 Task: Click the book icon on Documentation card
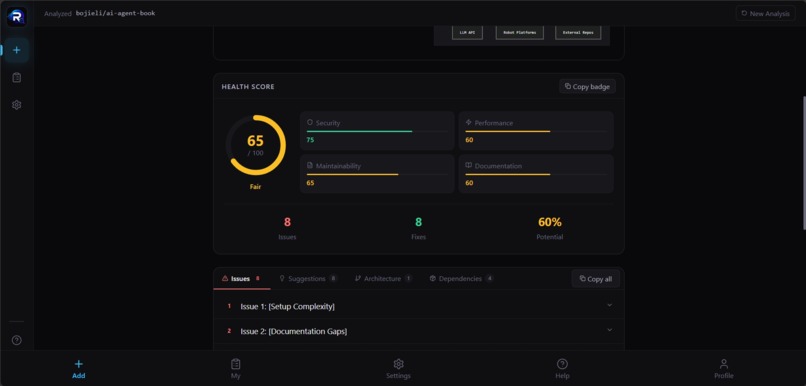(469, 166)
